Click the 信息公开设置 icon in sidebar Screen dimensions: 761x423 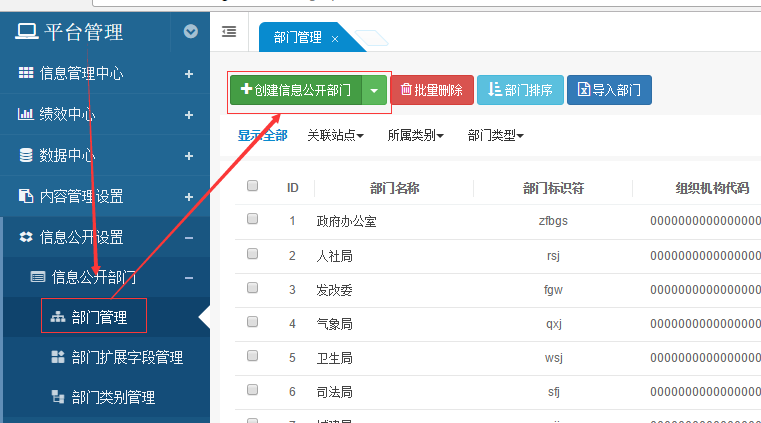point(26,237)
